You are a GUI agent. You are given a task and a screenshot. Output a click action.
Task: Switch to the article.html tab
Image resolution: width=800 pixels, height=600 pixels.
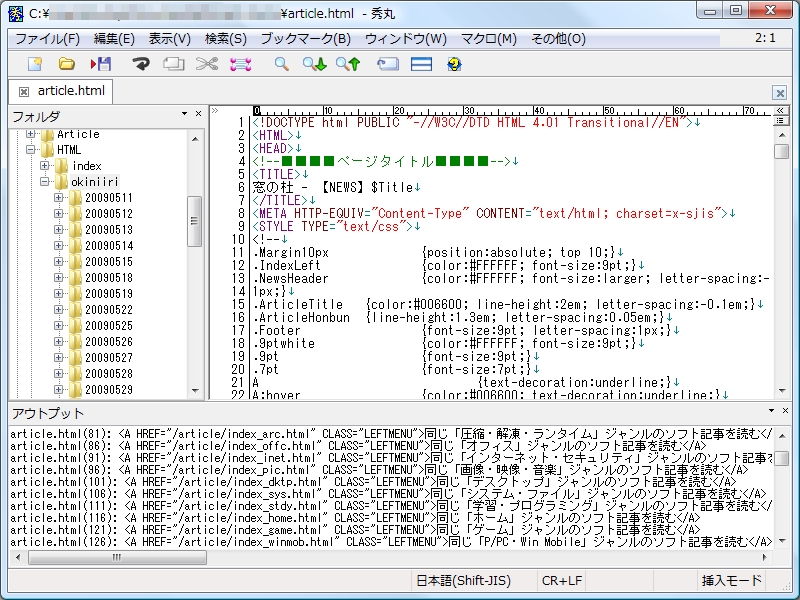(70, 91)
